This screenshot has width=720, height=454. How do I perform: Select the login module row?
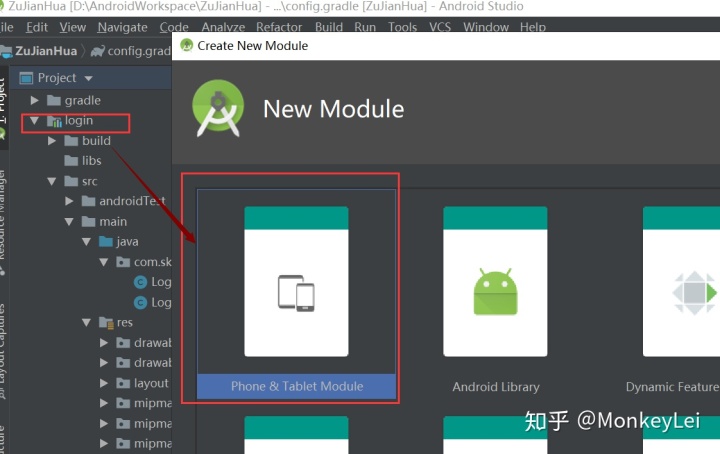(91, 121)
